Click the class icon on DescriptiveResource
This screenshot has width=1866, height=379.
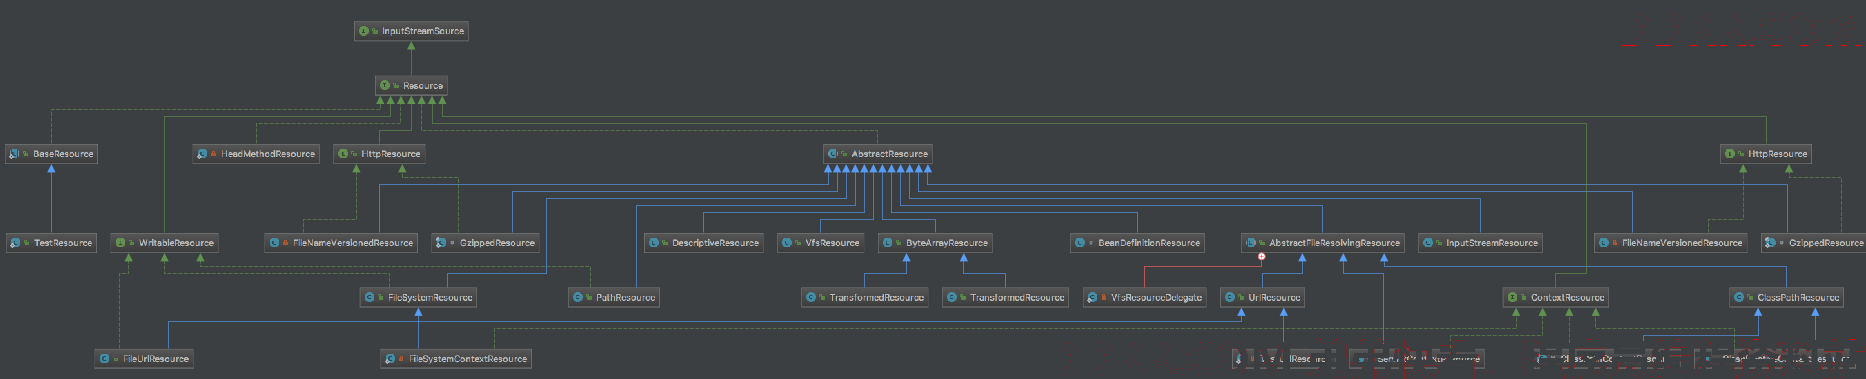tap(654, 243)
